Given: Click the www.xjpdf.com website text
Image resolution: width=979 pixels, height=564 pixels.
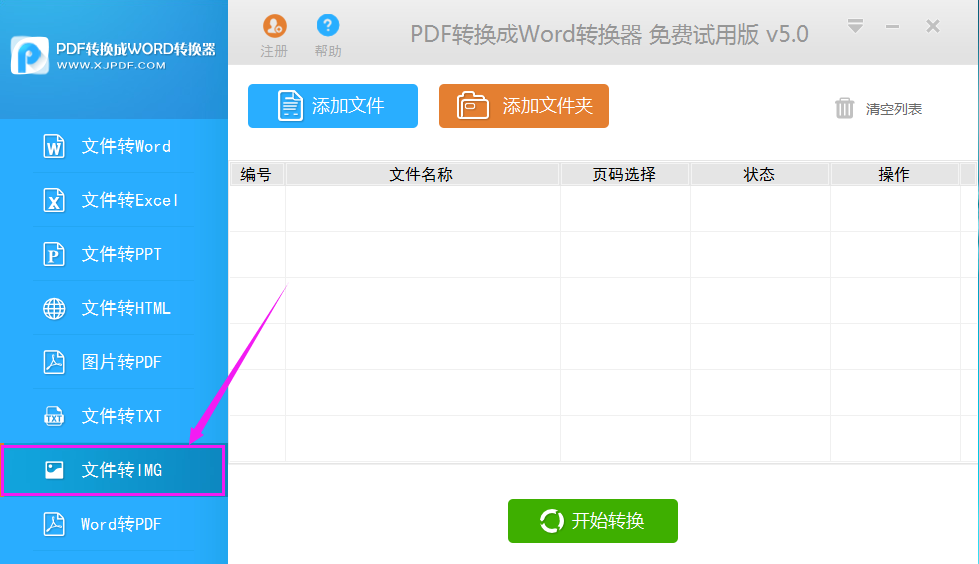Looking at the screenshot, I should 111,66.
